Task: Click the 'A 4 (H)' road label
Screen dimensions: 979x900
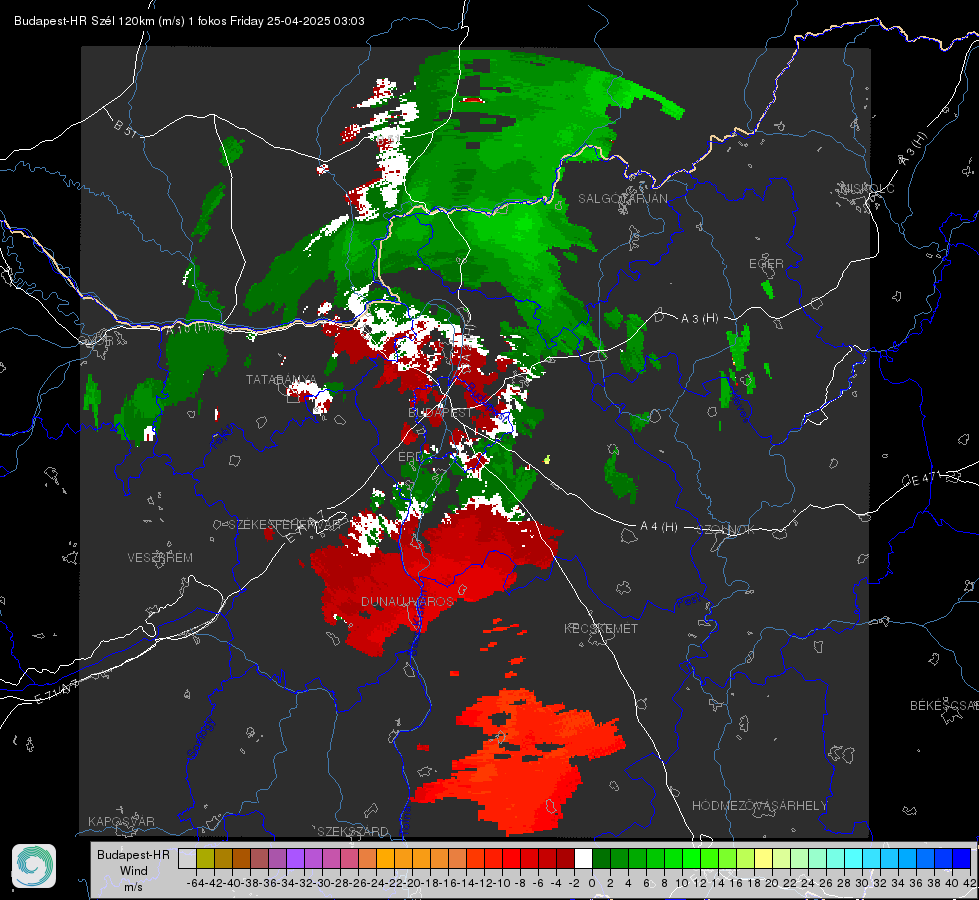Action: (x=659, y=527)
